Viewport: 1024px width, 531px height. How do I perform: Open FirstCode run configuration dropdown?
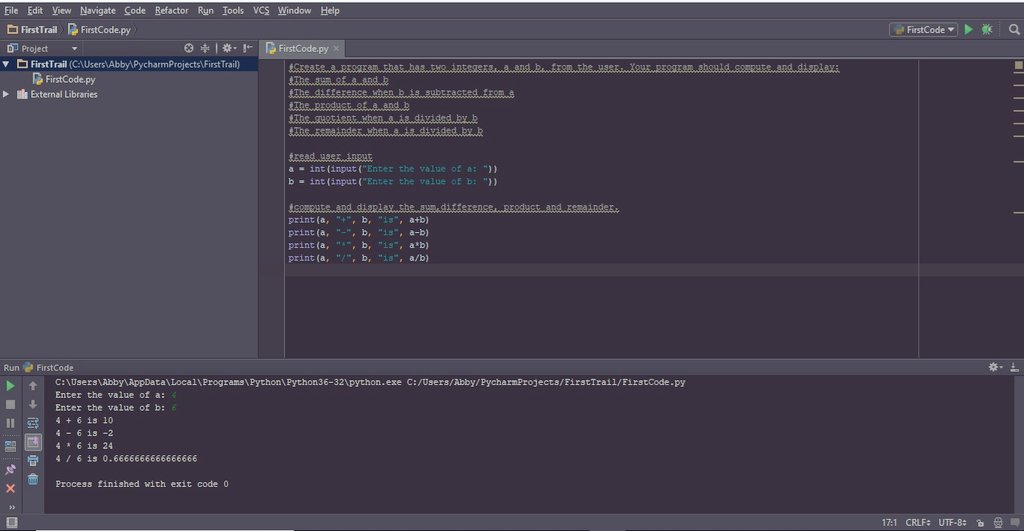[x=923, y=29]
